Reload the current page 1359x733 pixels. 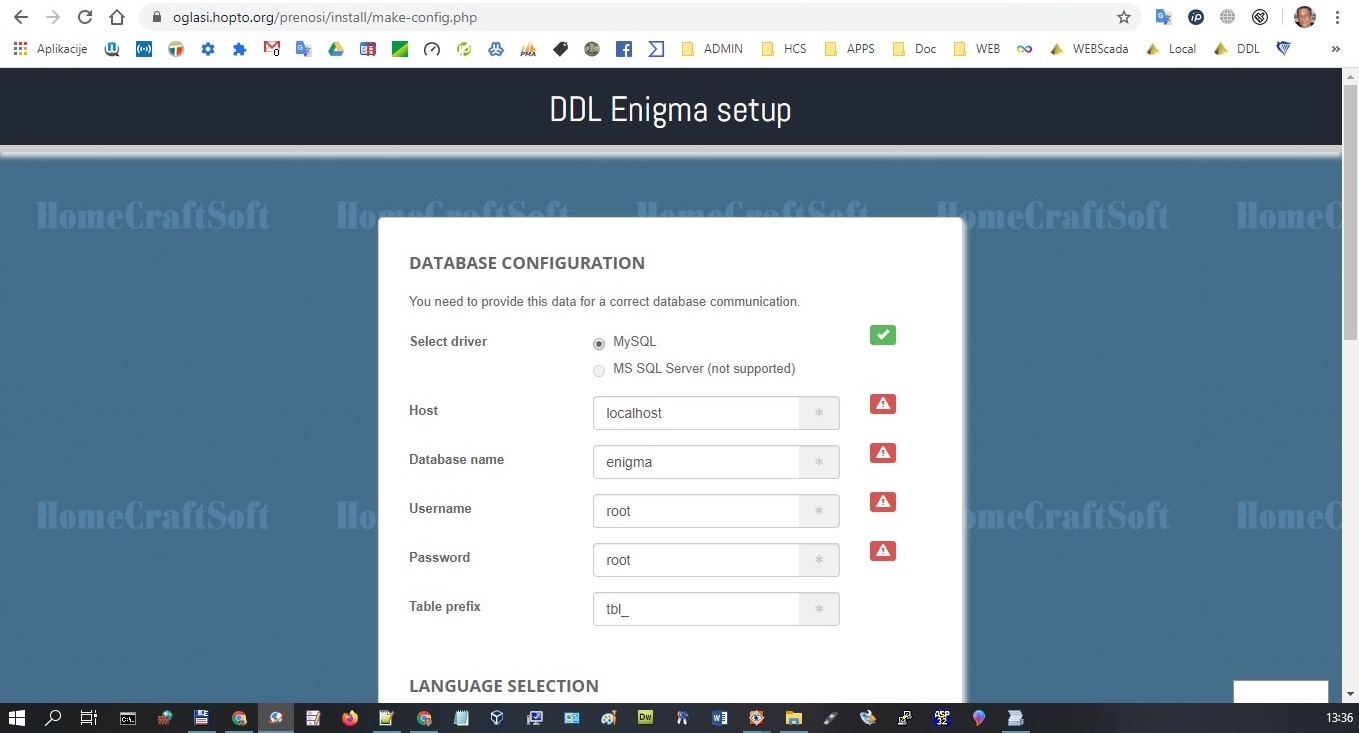[x=85, y=17]
